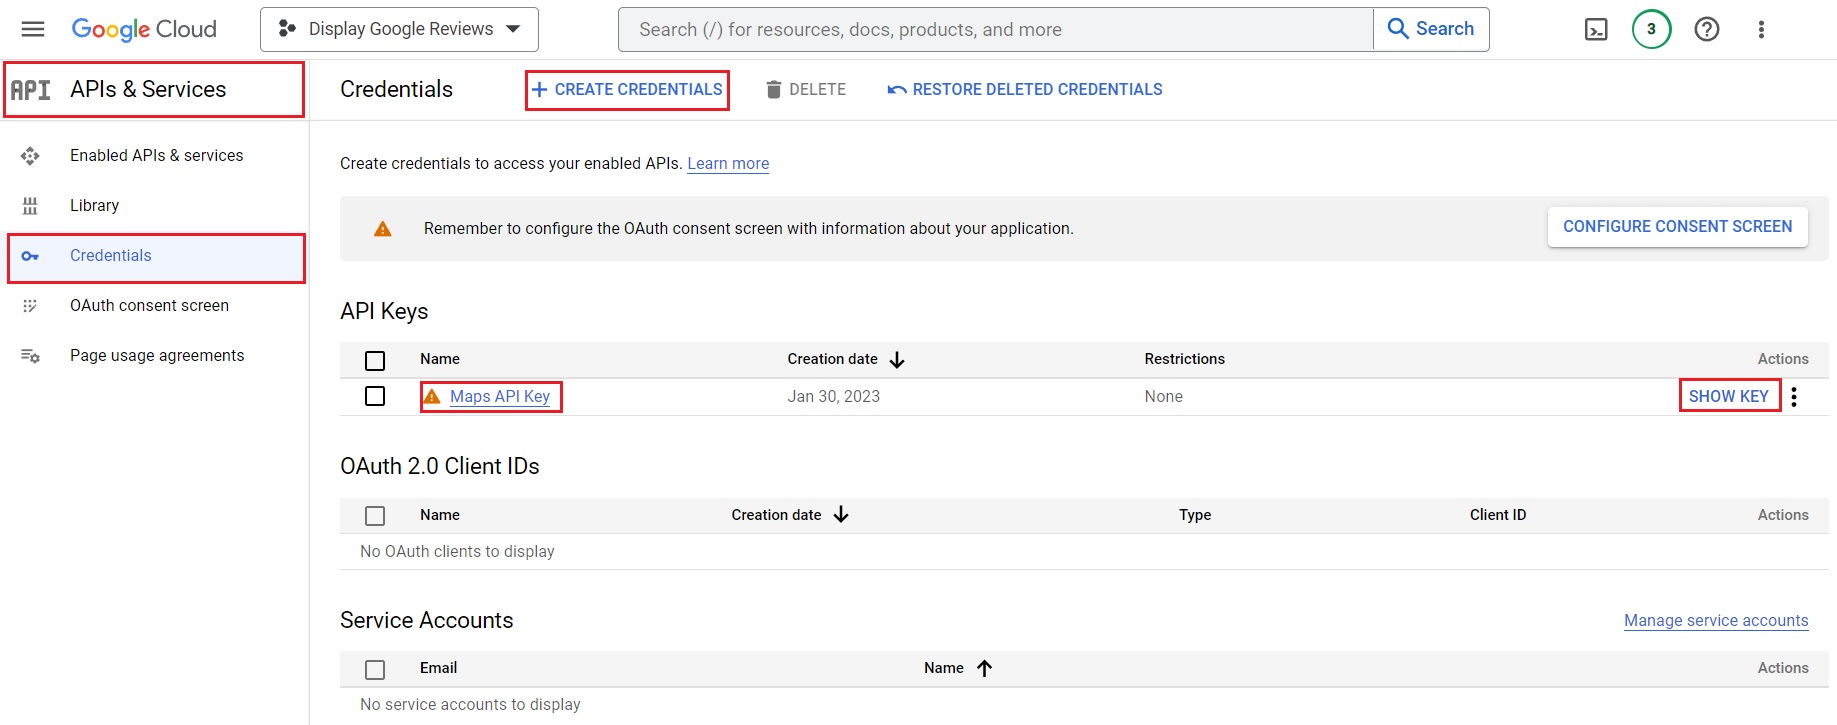Click the Delete trash button
This screenshot has height=725, width=1837.
tap(806, 90)
